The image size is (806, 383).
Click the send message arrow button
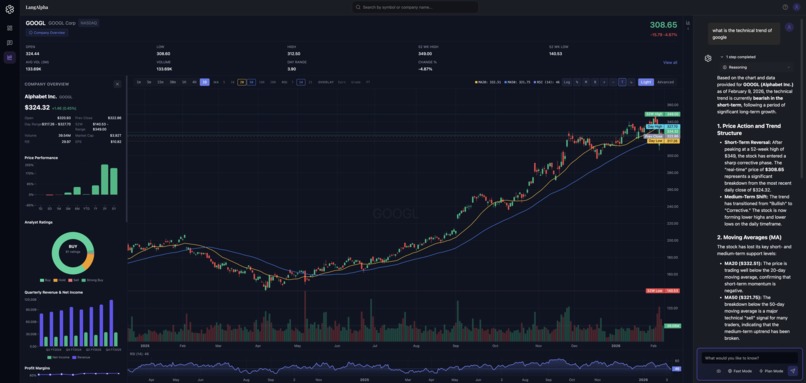(792, 370)
